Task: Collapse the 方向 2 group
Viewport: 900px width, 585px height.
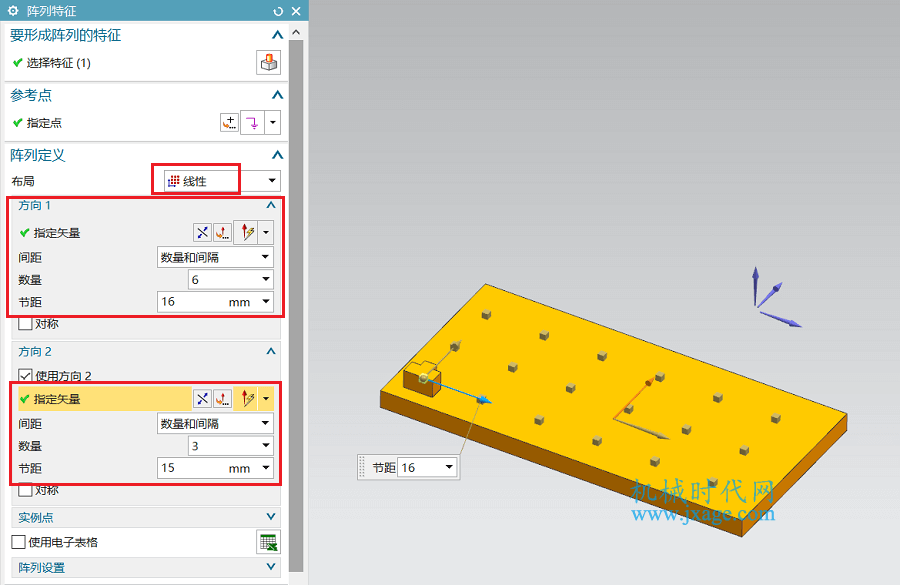Action: click(x=271, y=351)
